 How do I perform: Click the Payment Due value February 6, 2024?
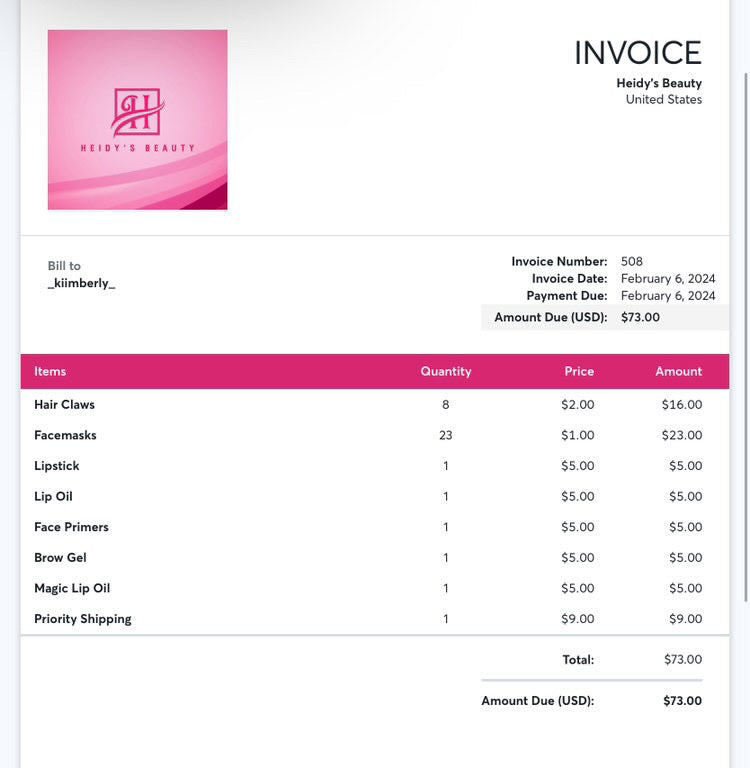[668, 296]
